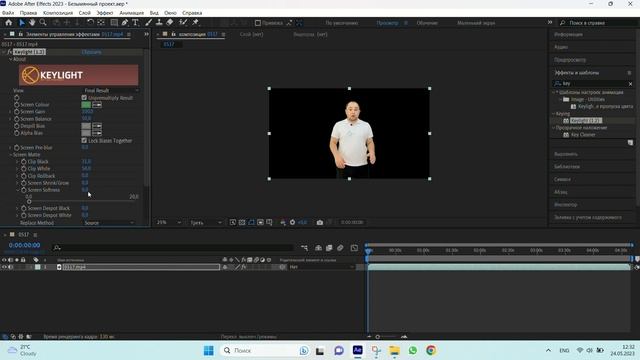The image size is (640, 360).
Task: Click the Despill Bias gray swatch
Action: (86, 126)
